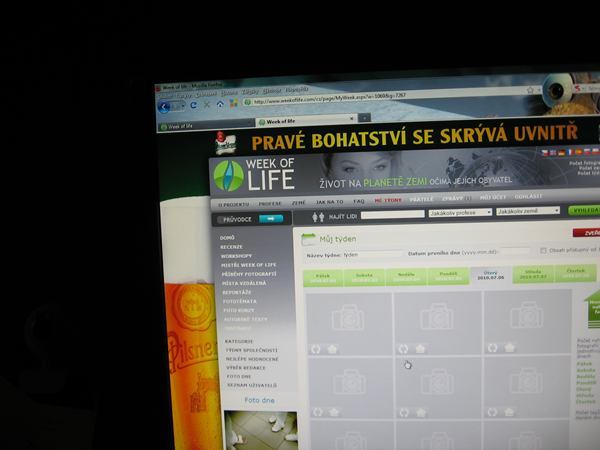Click the Název týdne text field
The width and height of the screenshot is (600, 450).
[x=372, y=254]
